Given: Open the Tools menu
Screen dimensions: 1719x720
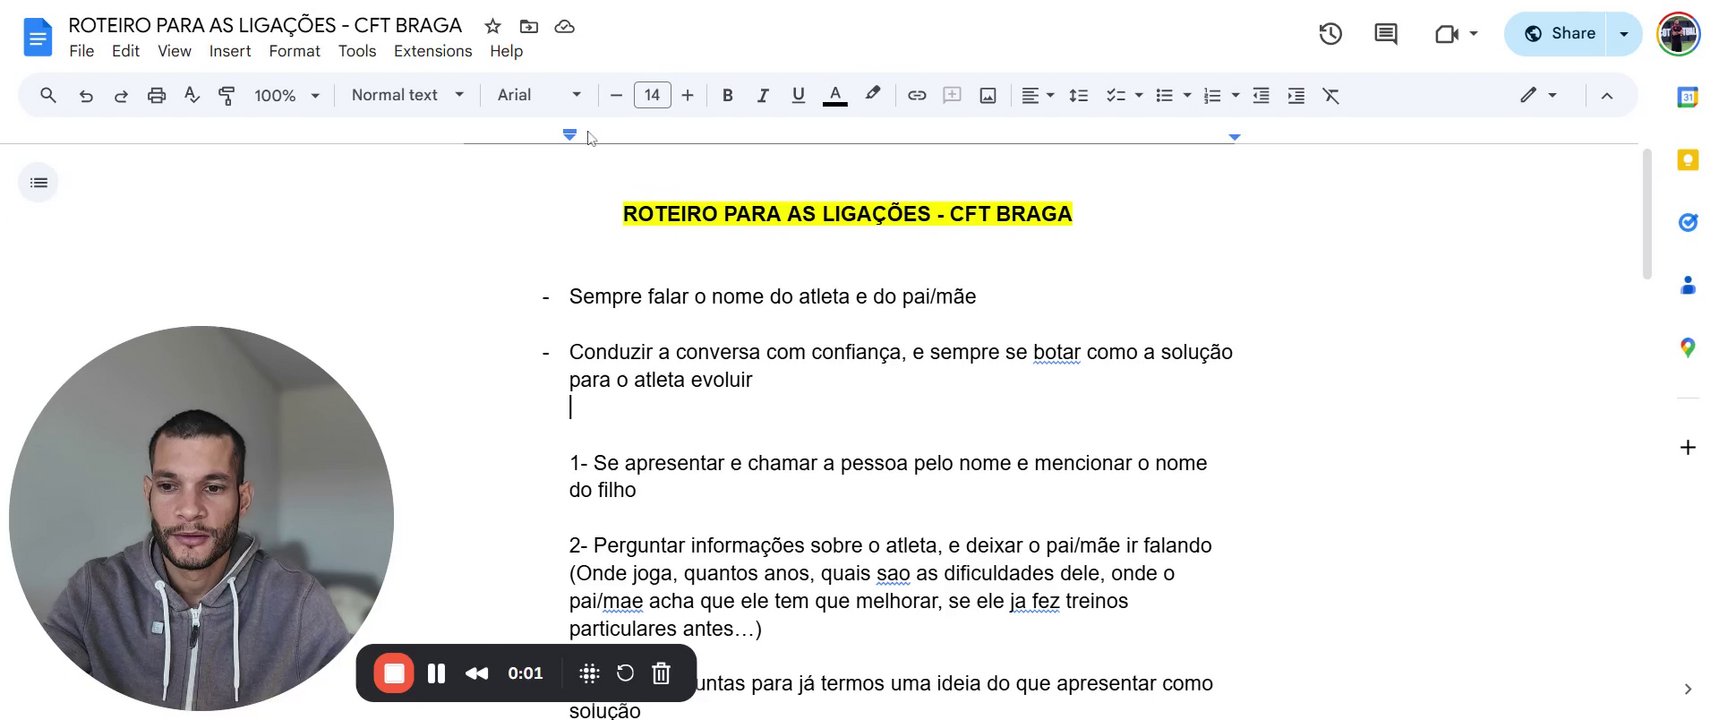Looking at the screenshot, I should (357, 51).
